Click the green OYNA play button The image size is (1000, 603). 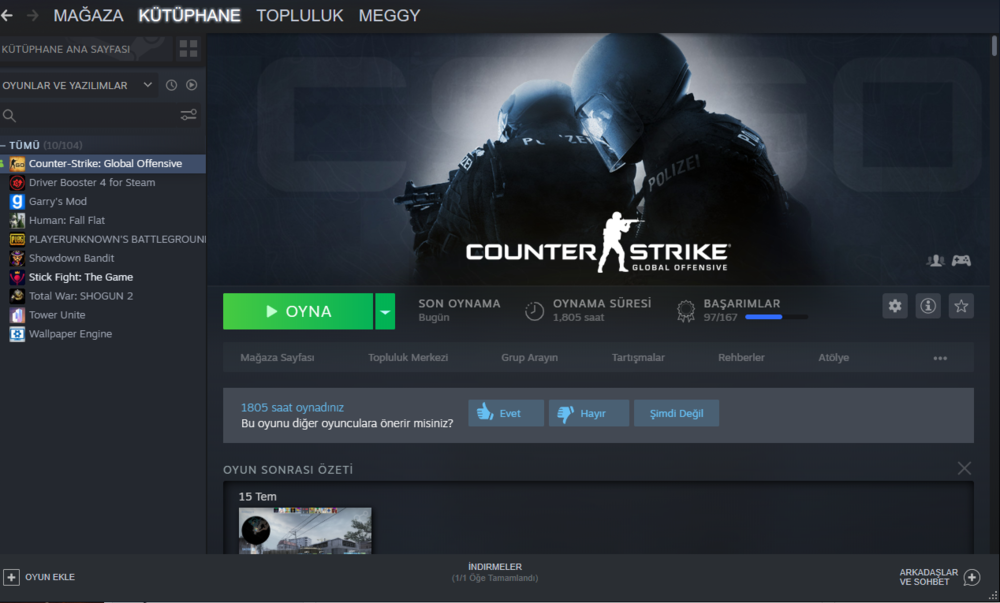coord(298,312)
